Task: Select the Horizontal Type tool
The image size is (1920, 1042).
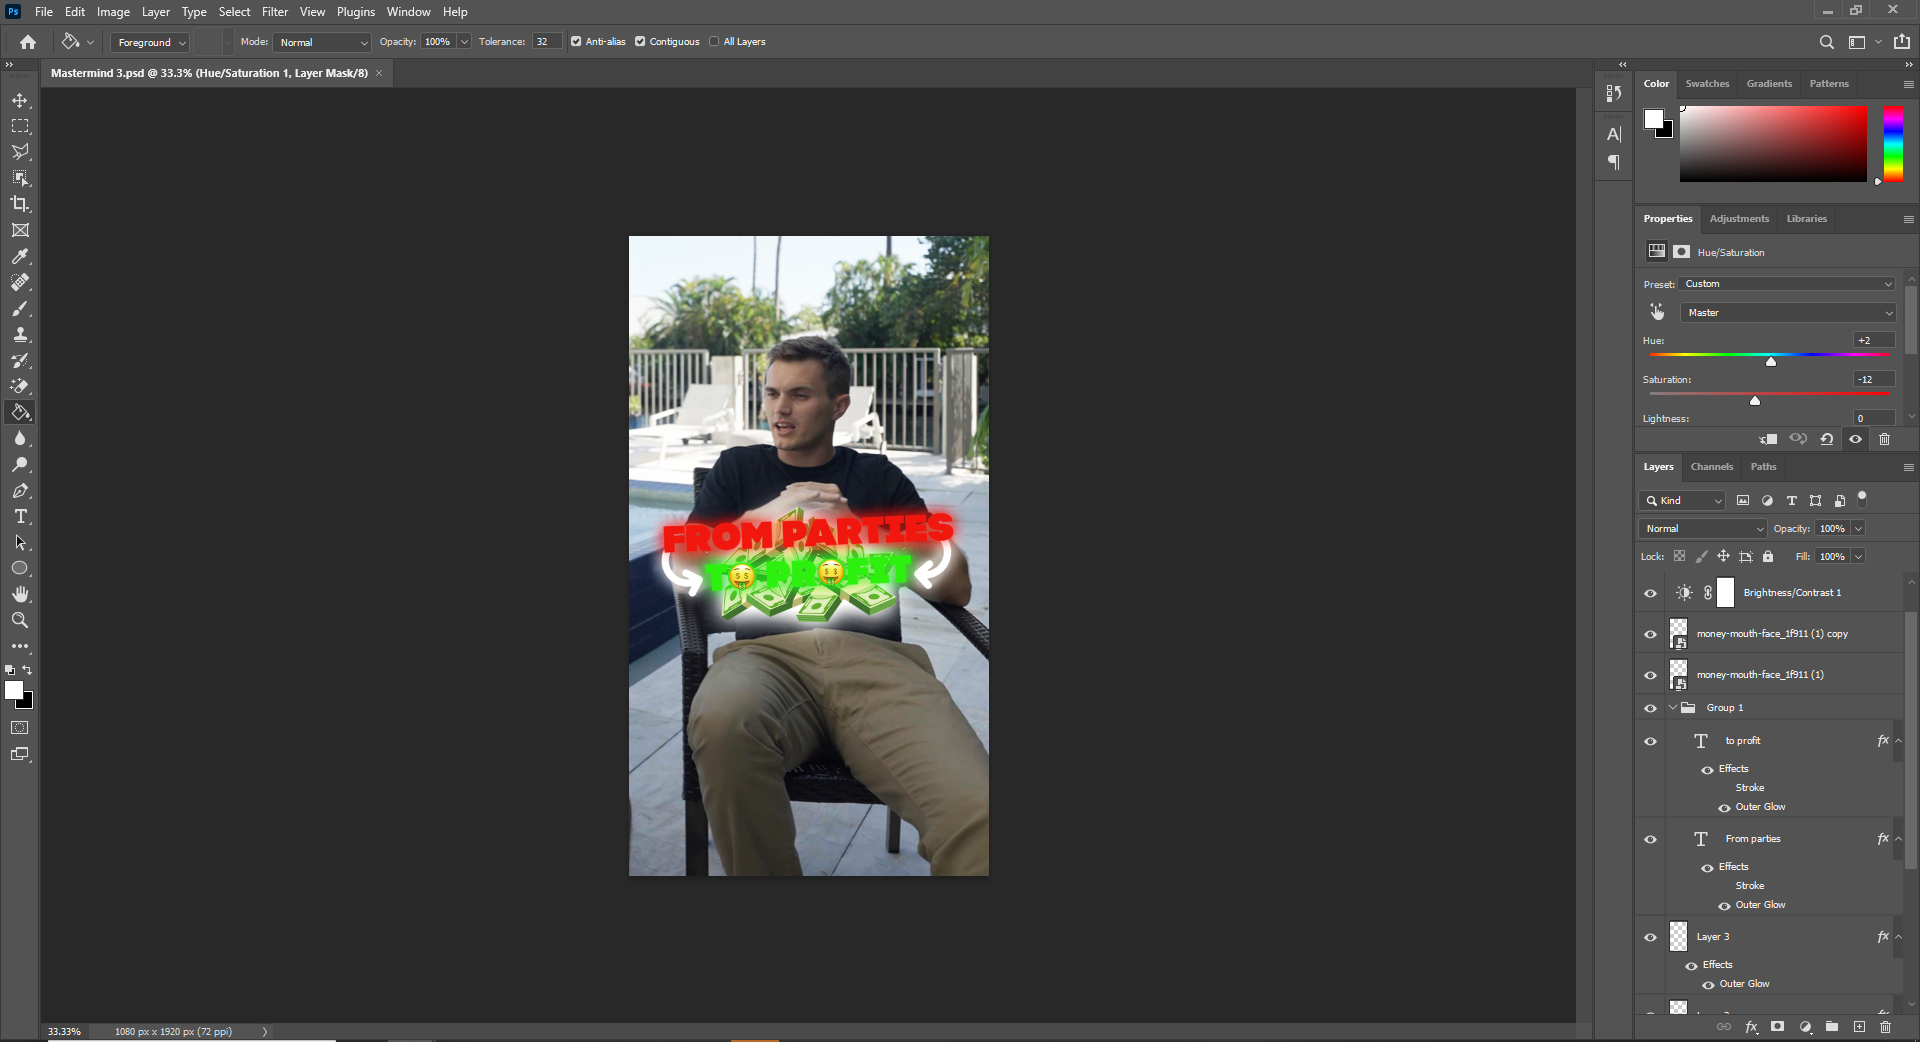Action: tap(20, 517)
